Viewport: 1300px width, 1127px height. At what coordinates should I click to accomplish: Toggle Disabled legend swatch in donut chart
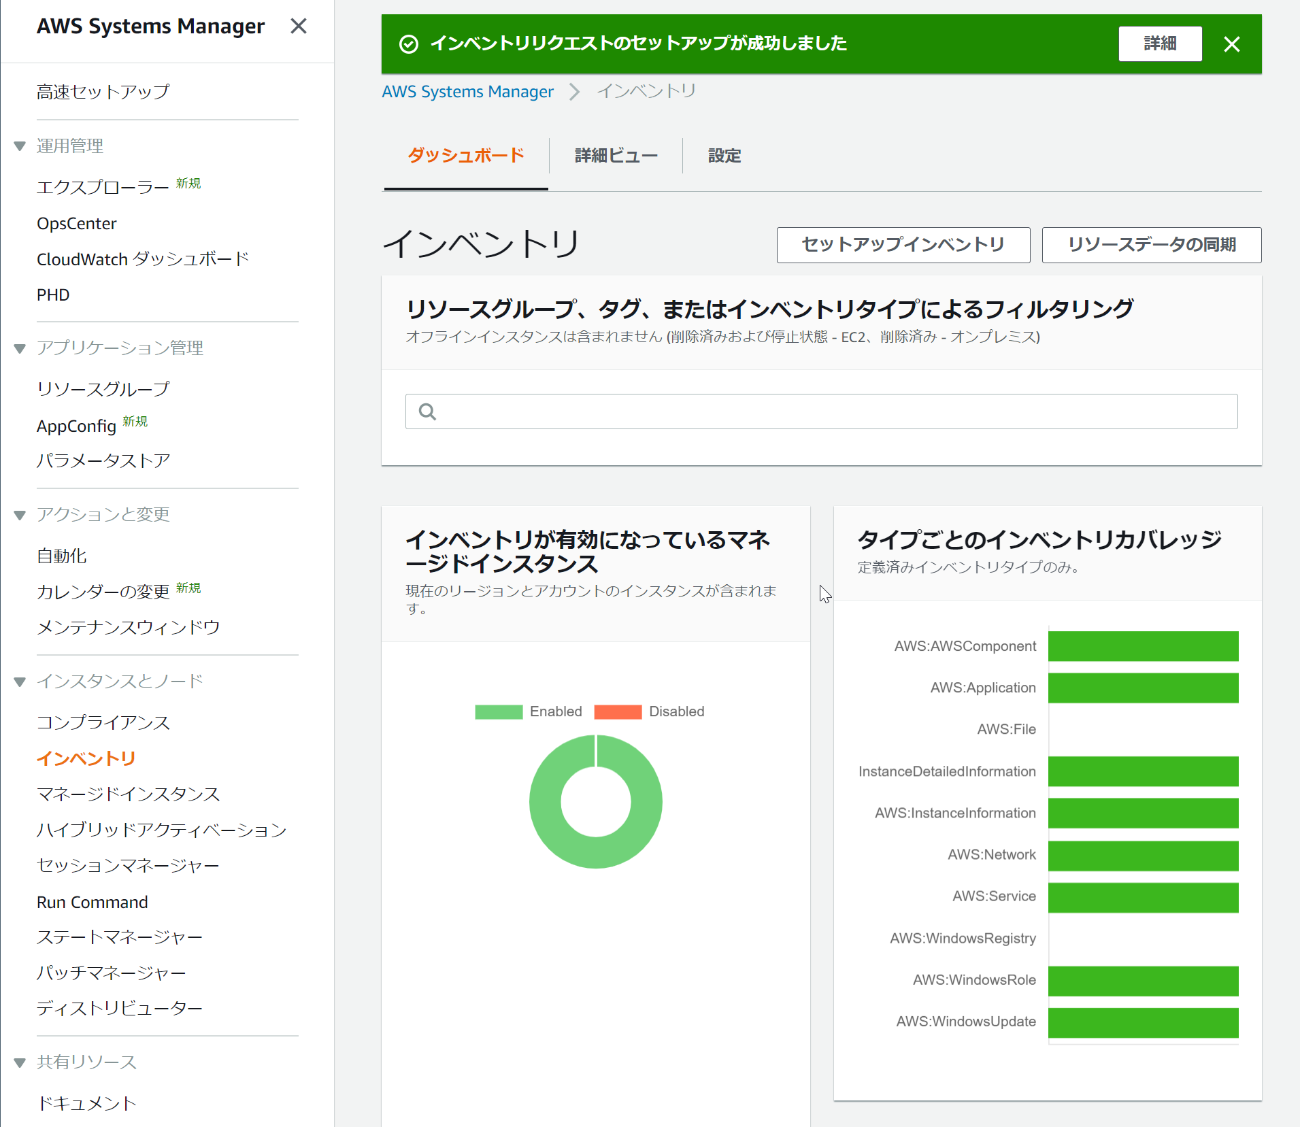618,712
